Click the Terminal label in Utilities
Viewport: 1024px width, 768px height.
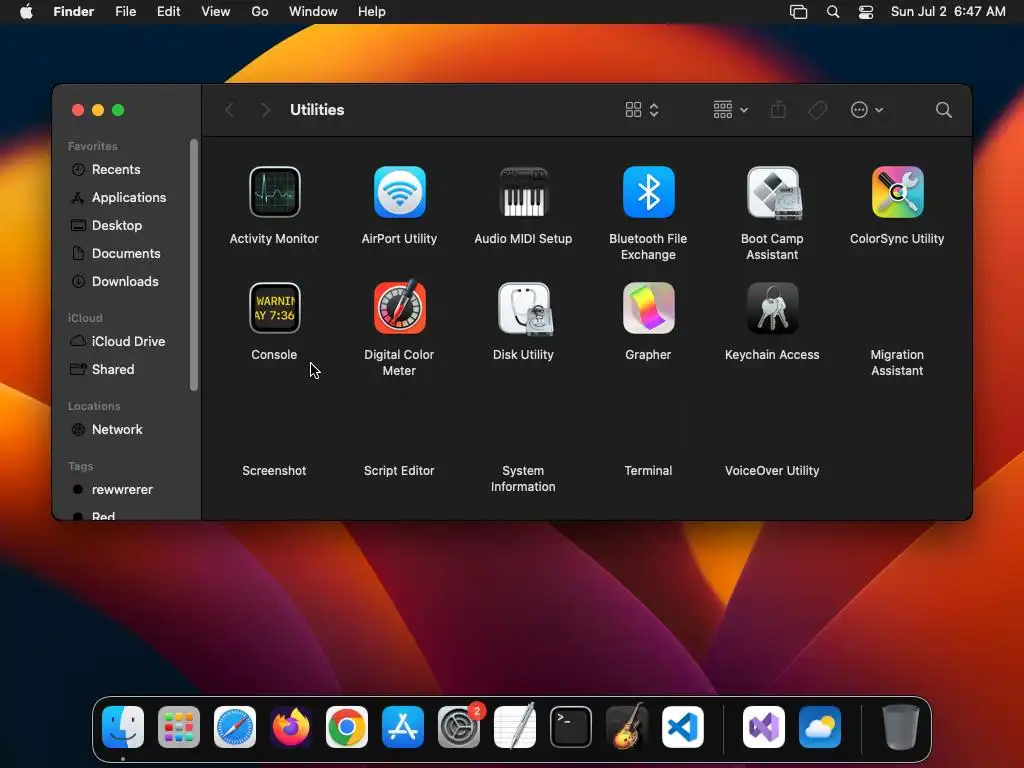click(648, 470)
